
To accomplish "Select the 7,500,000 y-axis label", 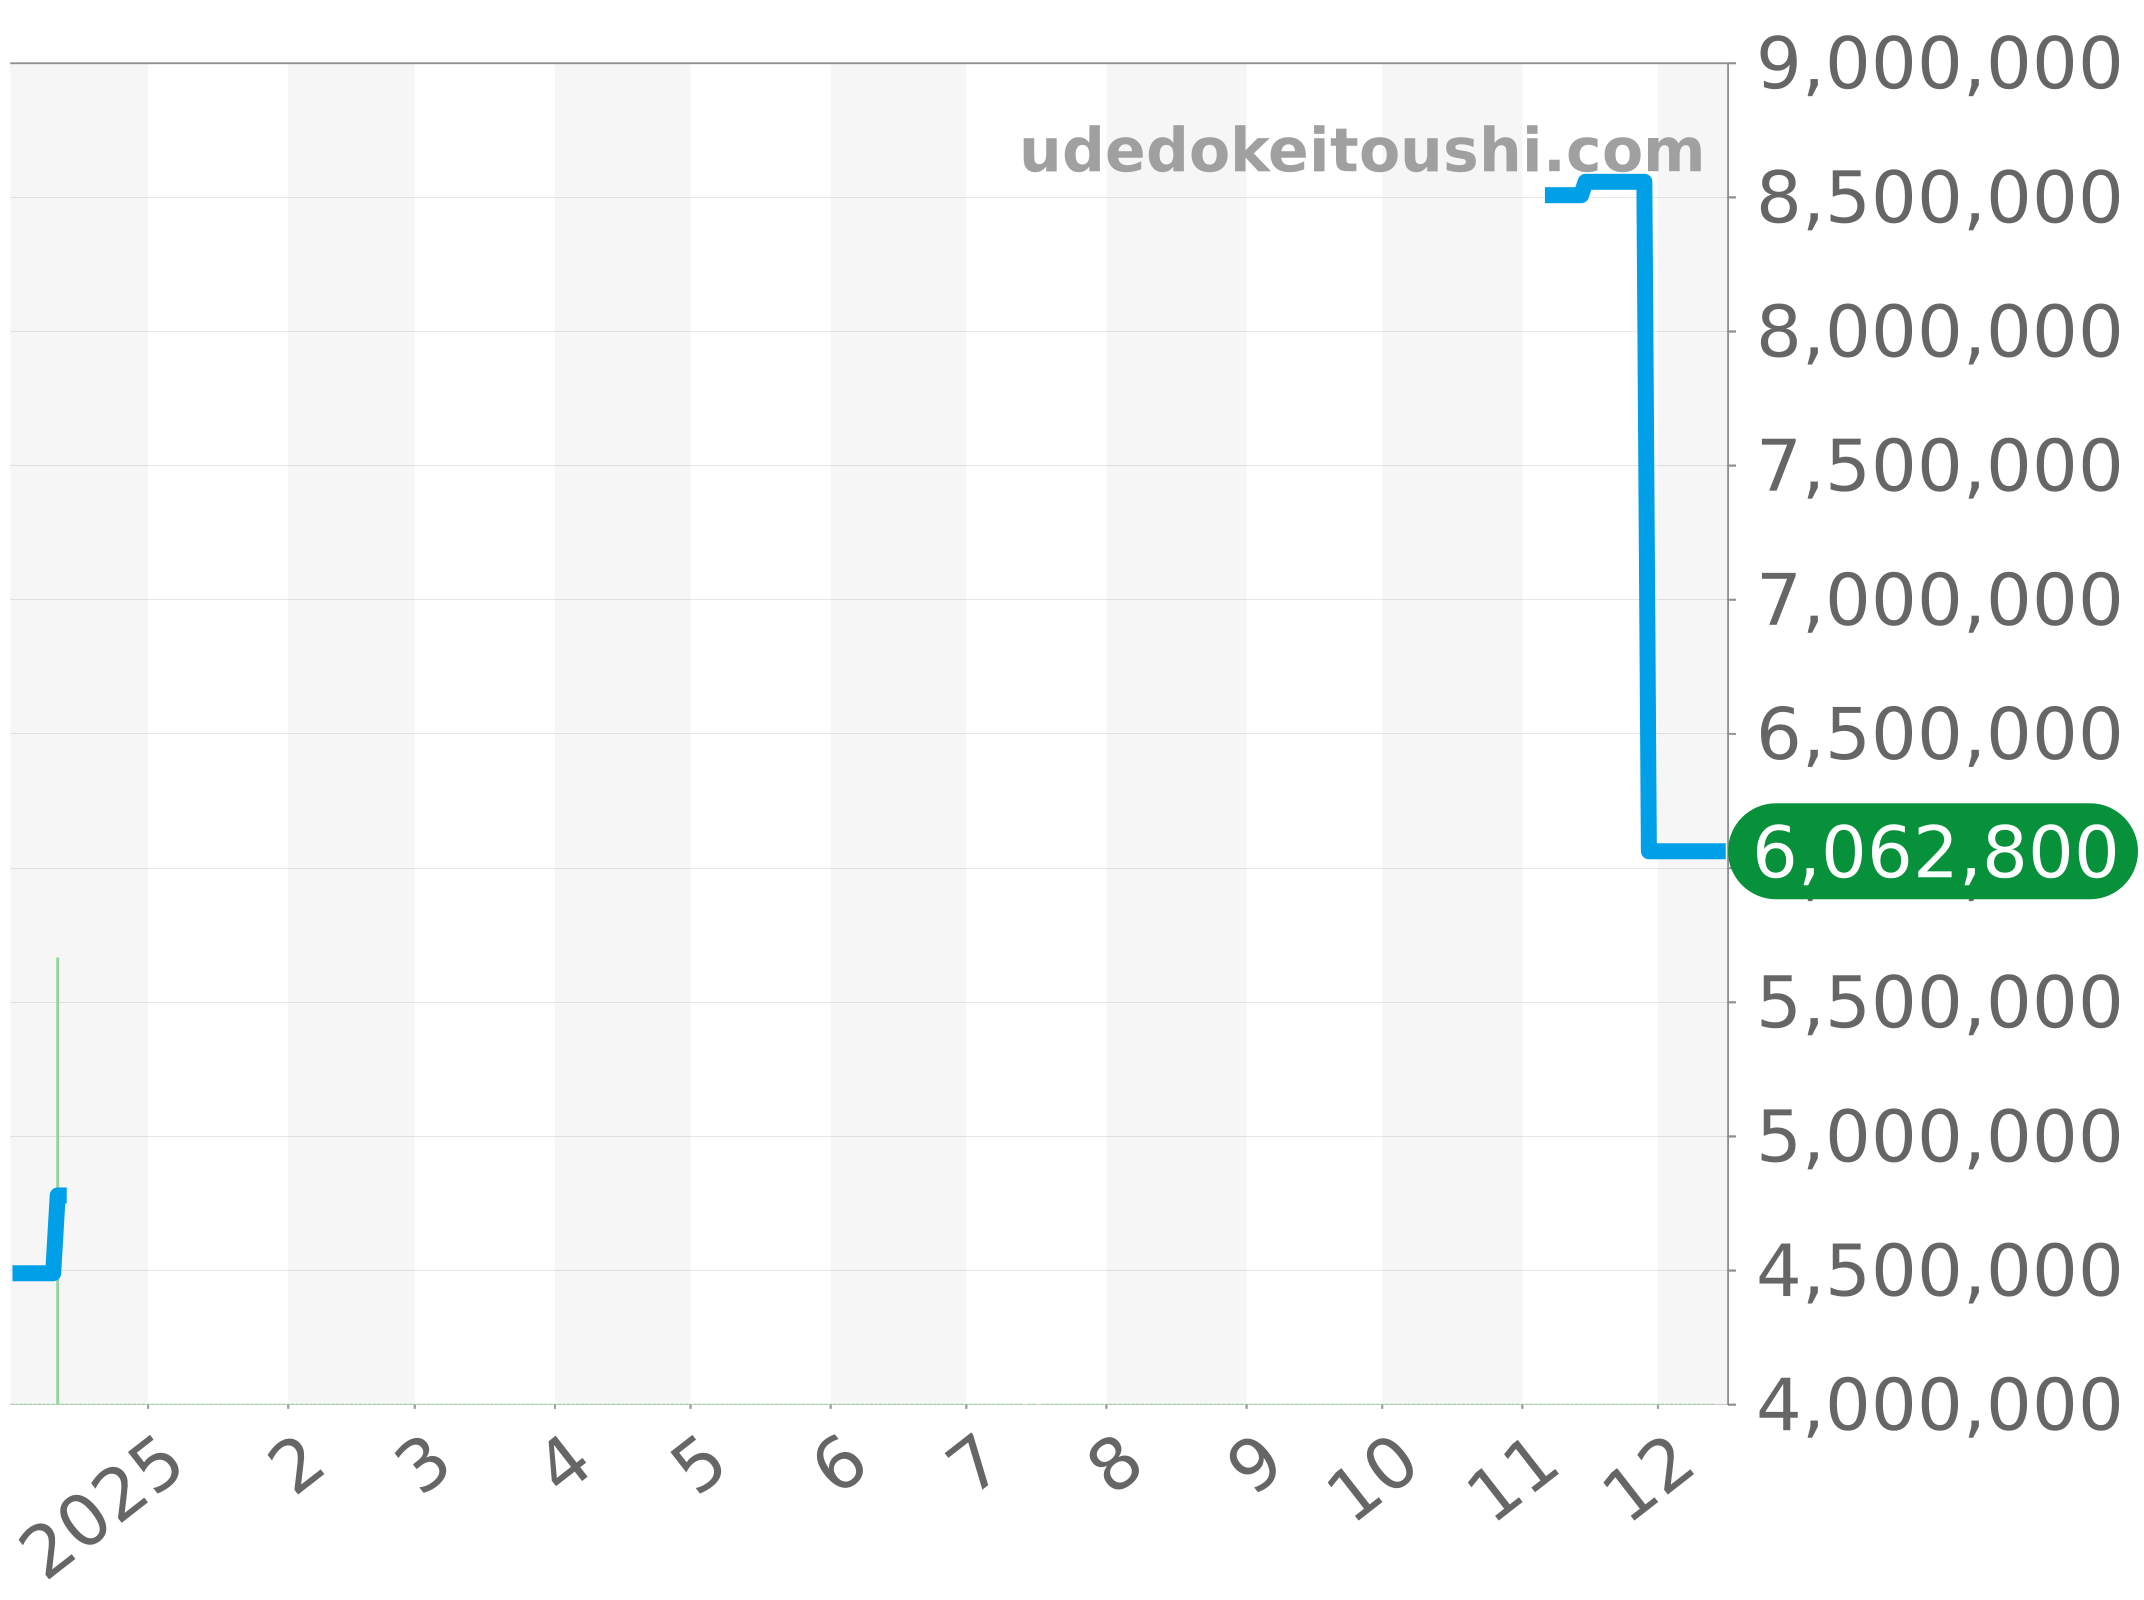I will click(x=1938, y=466).
